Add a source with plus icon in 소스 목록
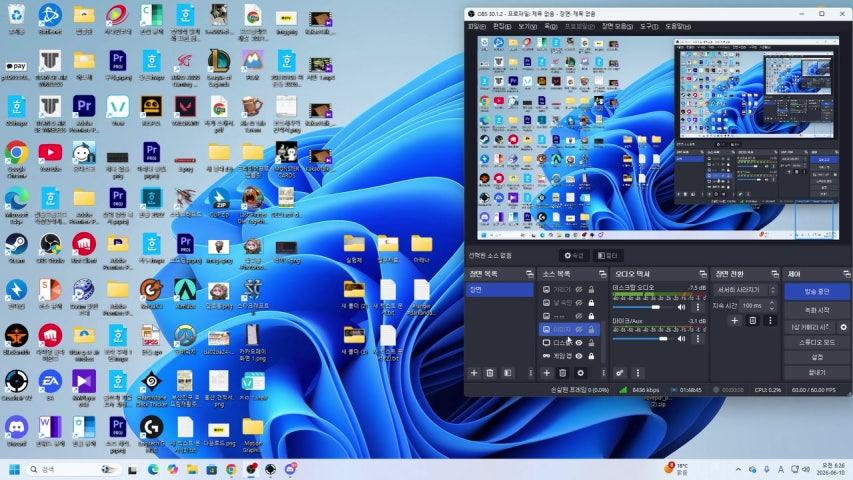 pos(547,373)
